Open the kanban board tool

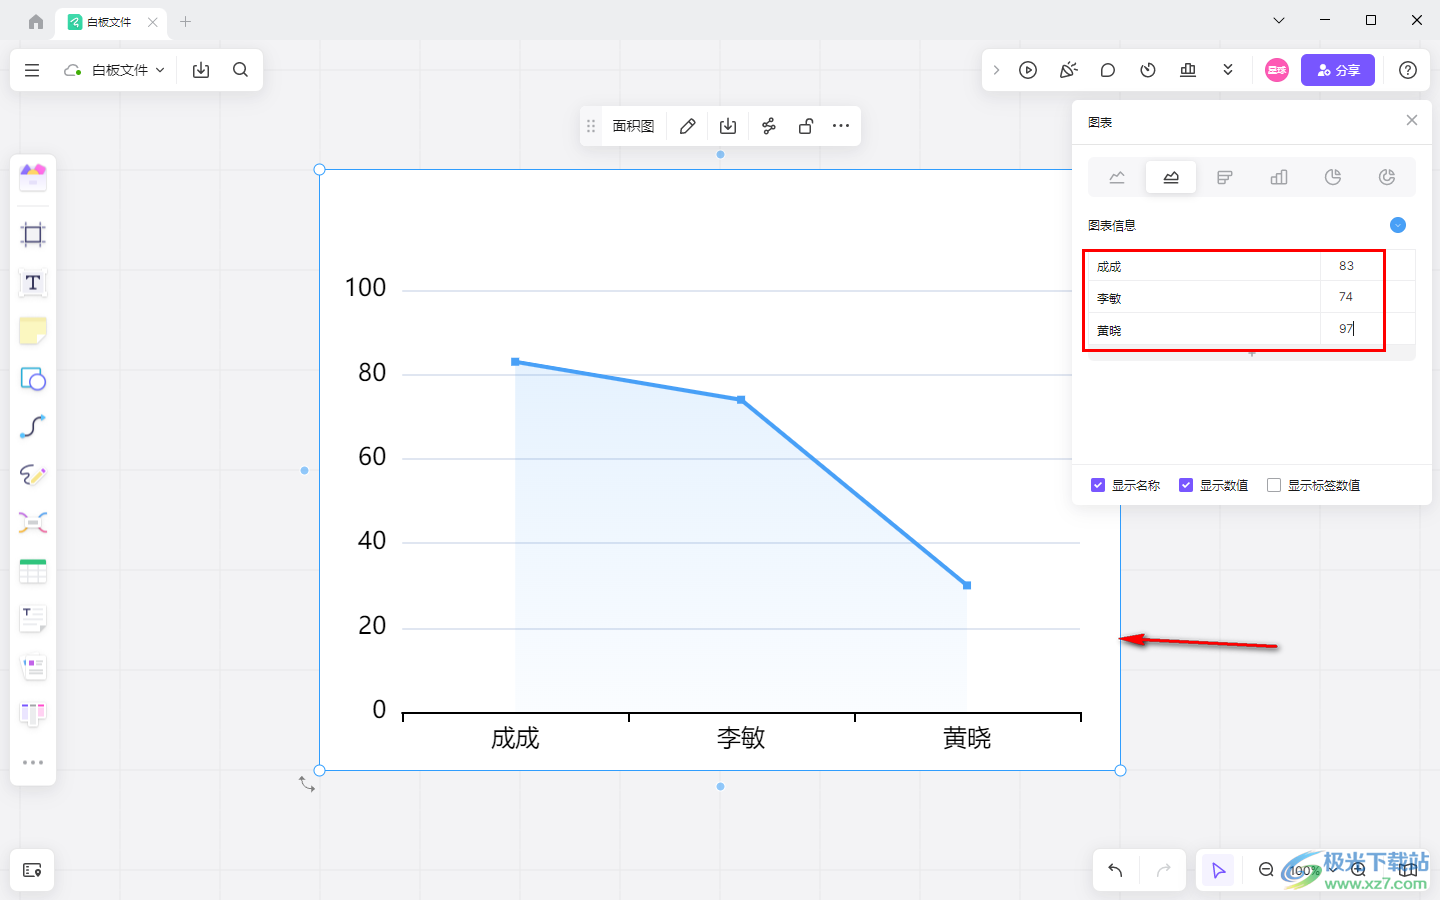click(x=33, y=714)
